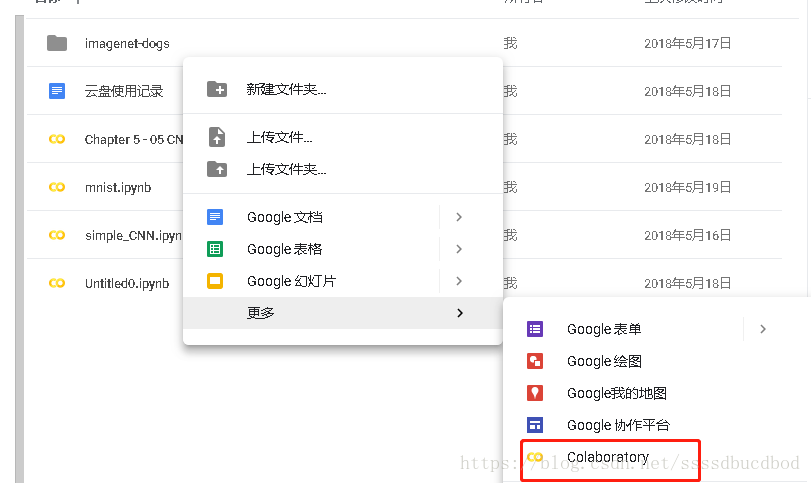Screen dimensions: 811x483
Task: Click the Google My Maps pin icon
Action: click(x=535, y=393)
